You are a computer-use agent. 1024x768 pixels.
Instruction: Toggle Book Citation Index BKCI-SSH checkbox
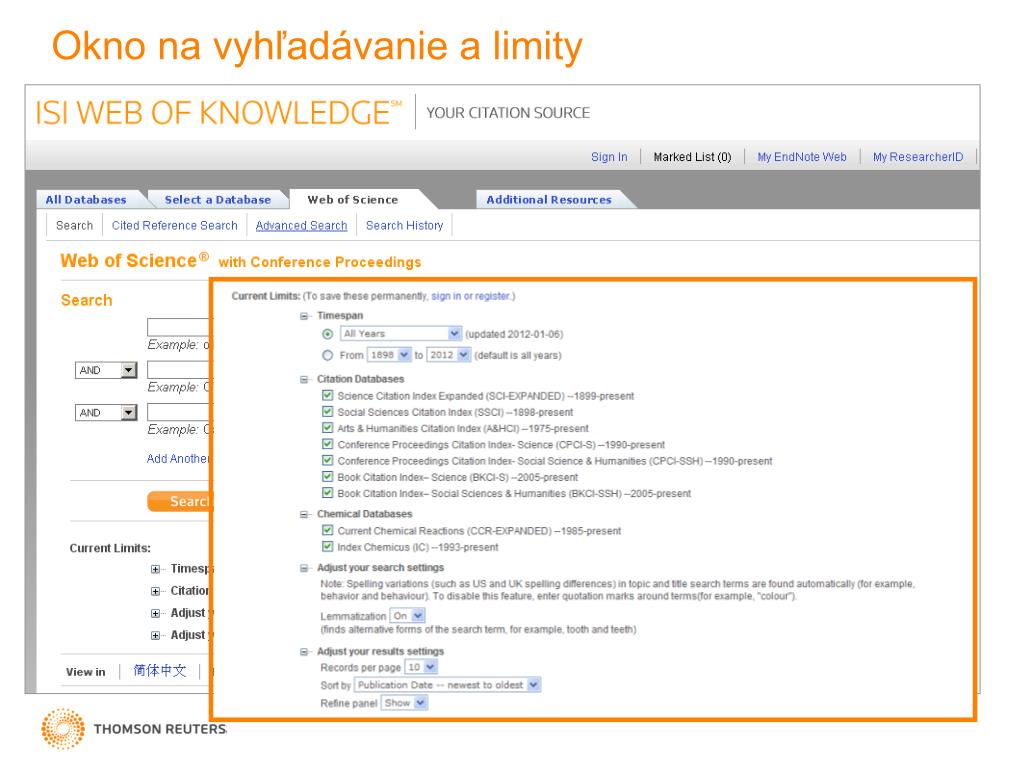[x=328, y=493]
